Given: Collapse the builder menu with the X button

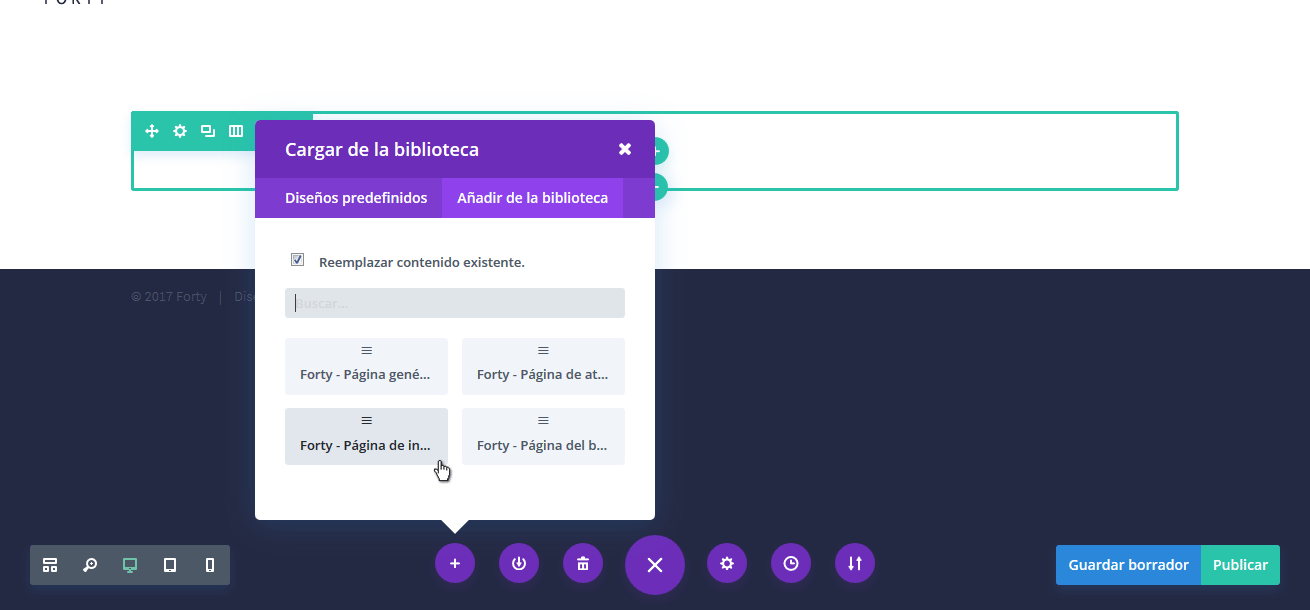Looking at the screenshot, I should click(x=655, y=565).
